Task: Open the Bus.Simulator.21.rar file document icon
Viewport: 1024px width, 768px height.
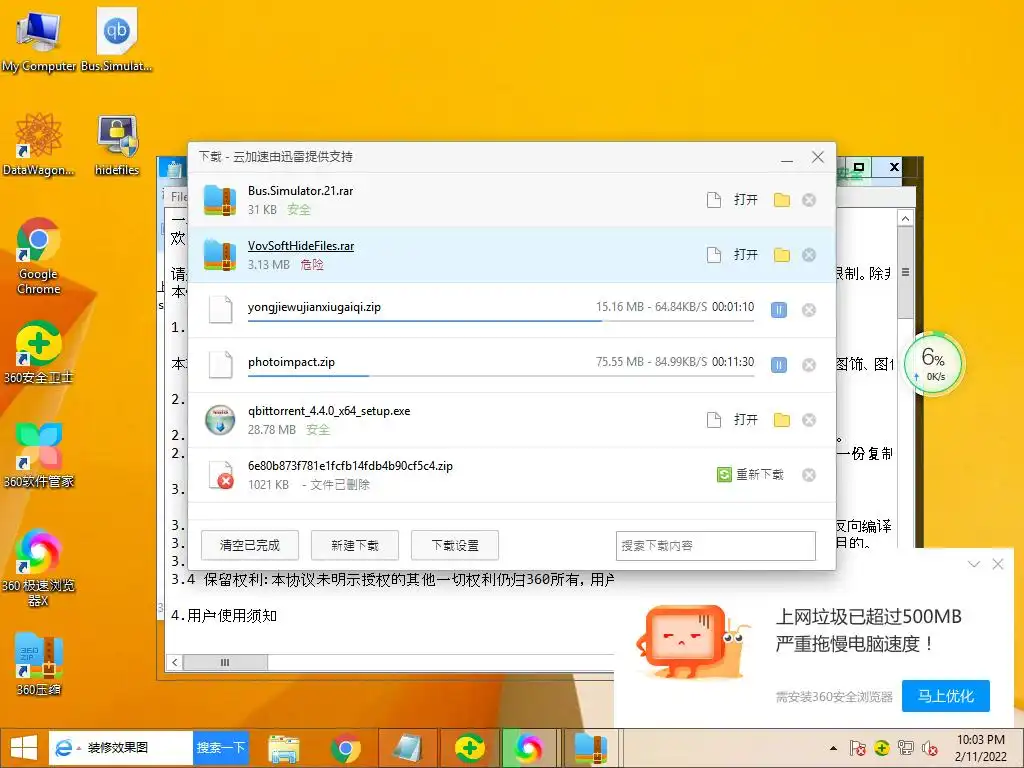Action: [714, 200]
